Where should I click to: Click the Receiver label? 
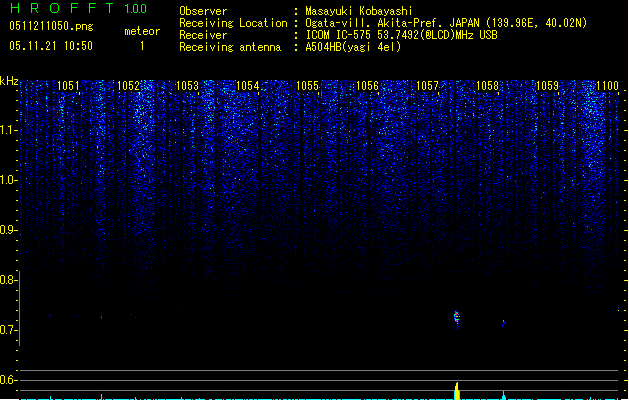tap(203, 35)
